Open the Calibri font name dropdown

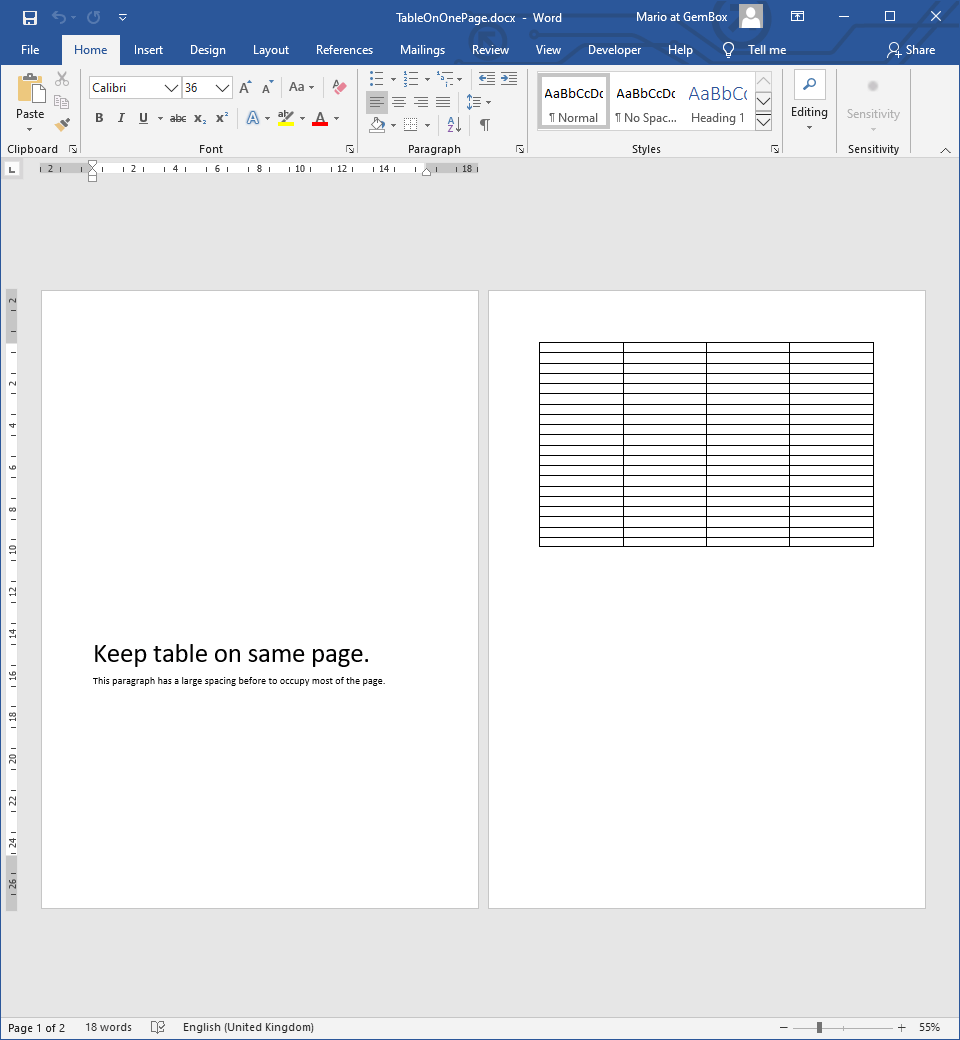(x=171, y=88)
